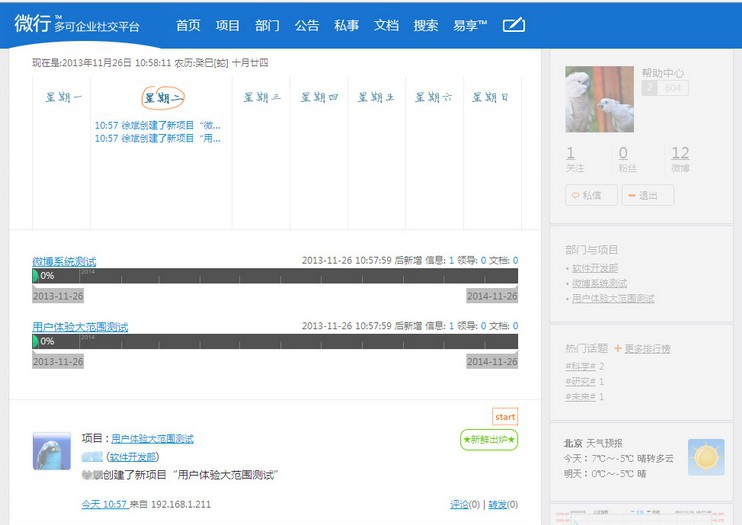
Task: Click 文档 count for 用户体验大范围测试
Action: click(515, 326)
